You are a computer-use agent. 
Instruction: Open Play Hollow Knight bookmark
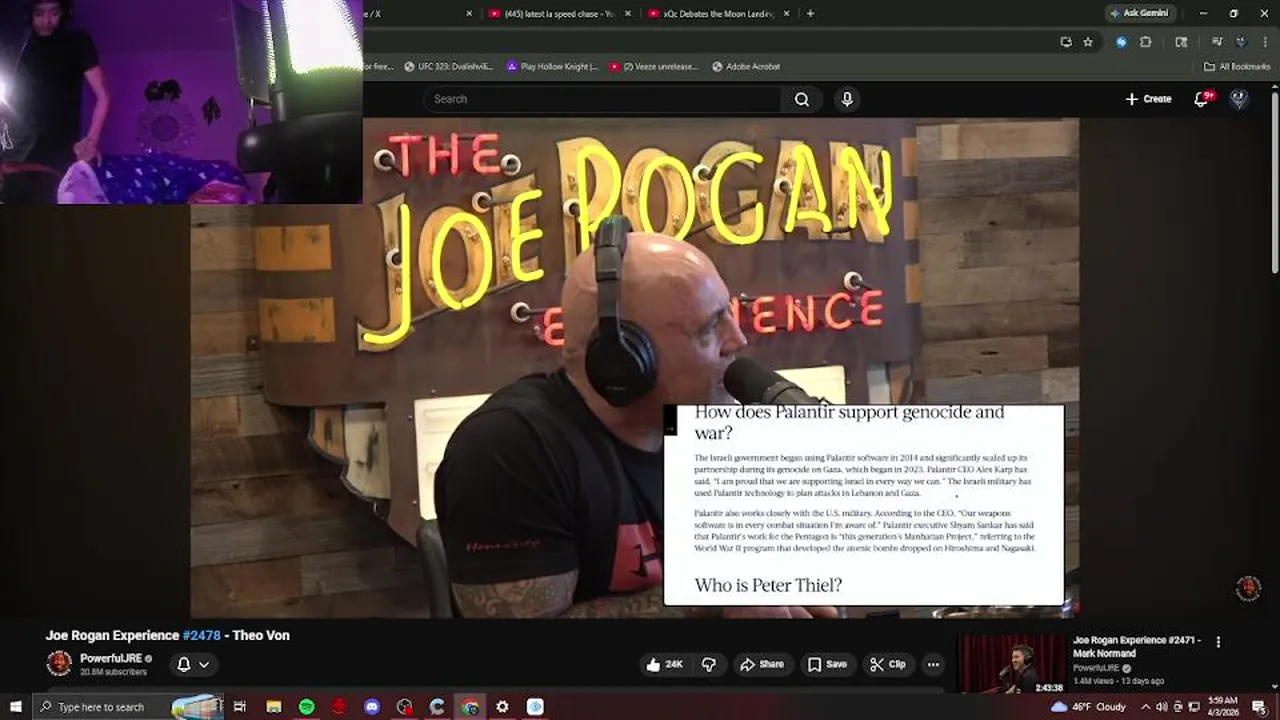click(x=552, y=67)
